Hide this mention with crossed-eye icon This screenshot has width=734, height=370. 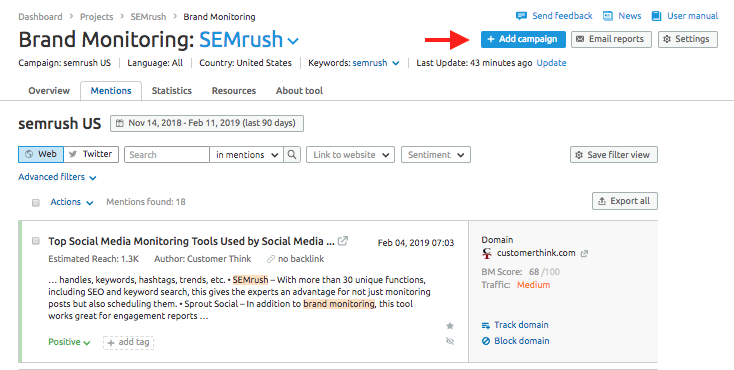pos(450,341)
